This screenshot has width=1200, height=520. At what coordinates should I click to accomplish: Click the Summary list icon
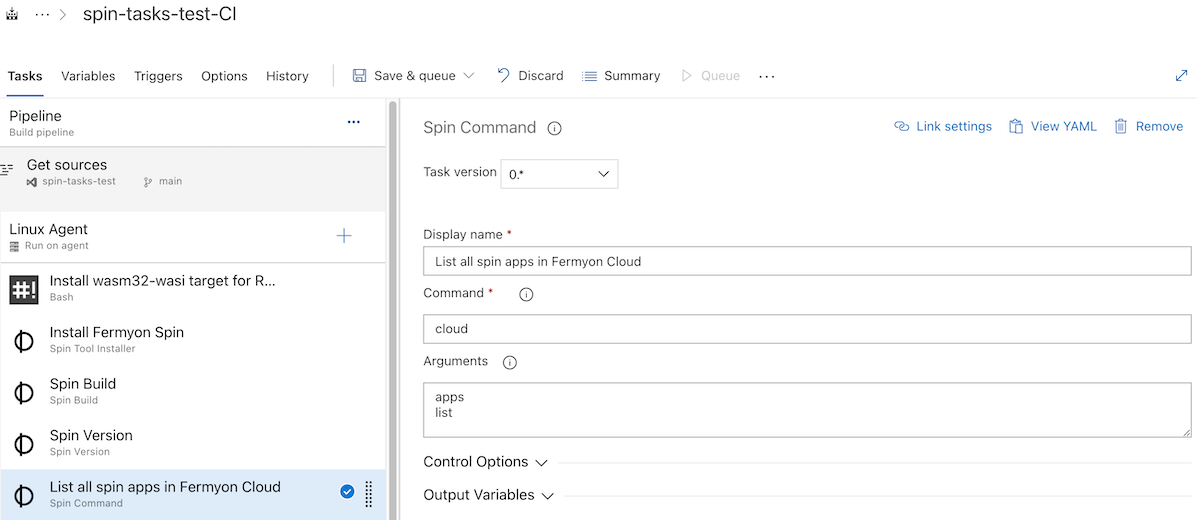590,76
